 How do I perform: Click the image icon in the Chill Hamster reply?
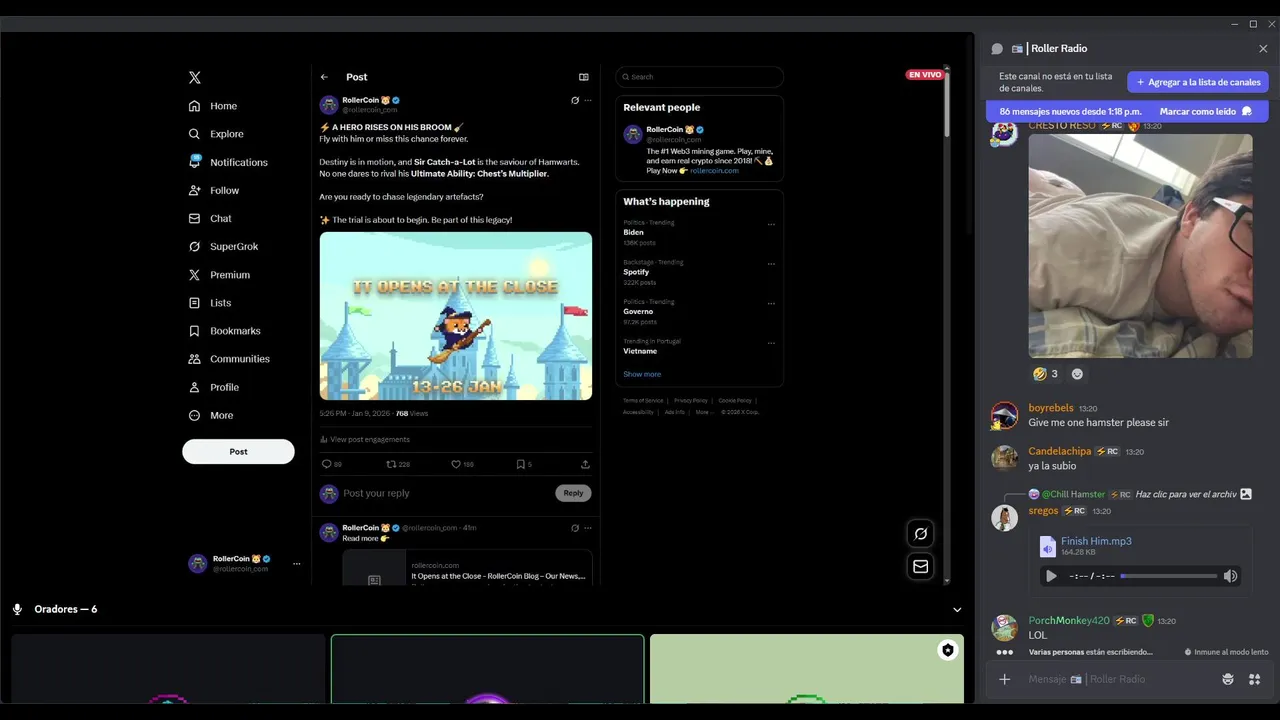[1246, 494]
